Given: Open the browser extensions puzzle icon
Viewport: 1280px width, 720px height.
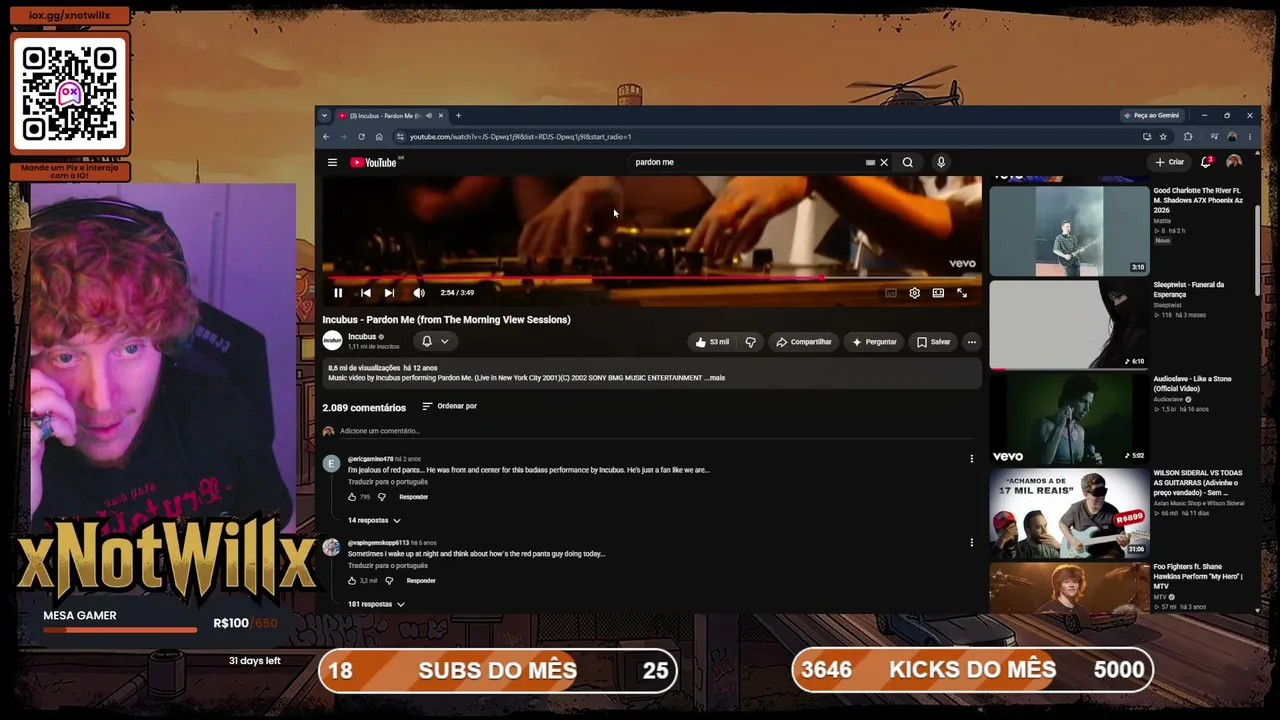Looking at the screenshot, I should tap(1188, 137).
